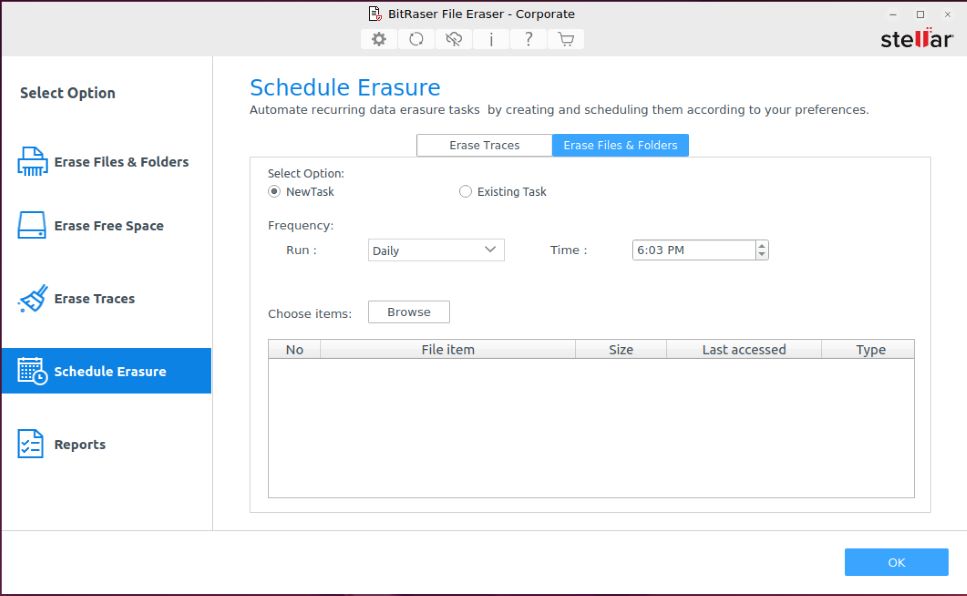The image size is (967, 596).
Task: Open Erase Traces in sidebar
Action: 106,299
